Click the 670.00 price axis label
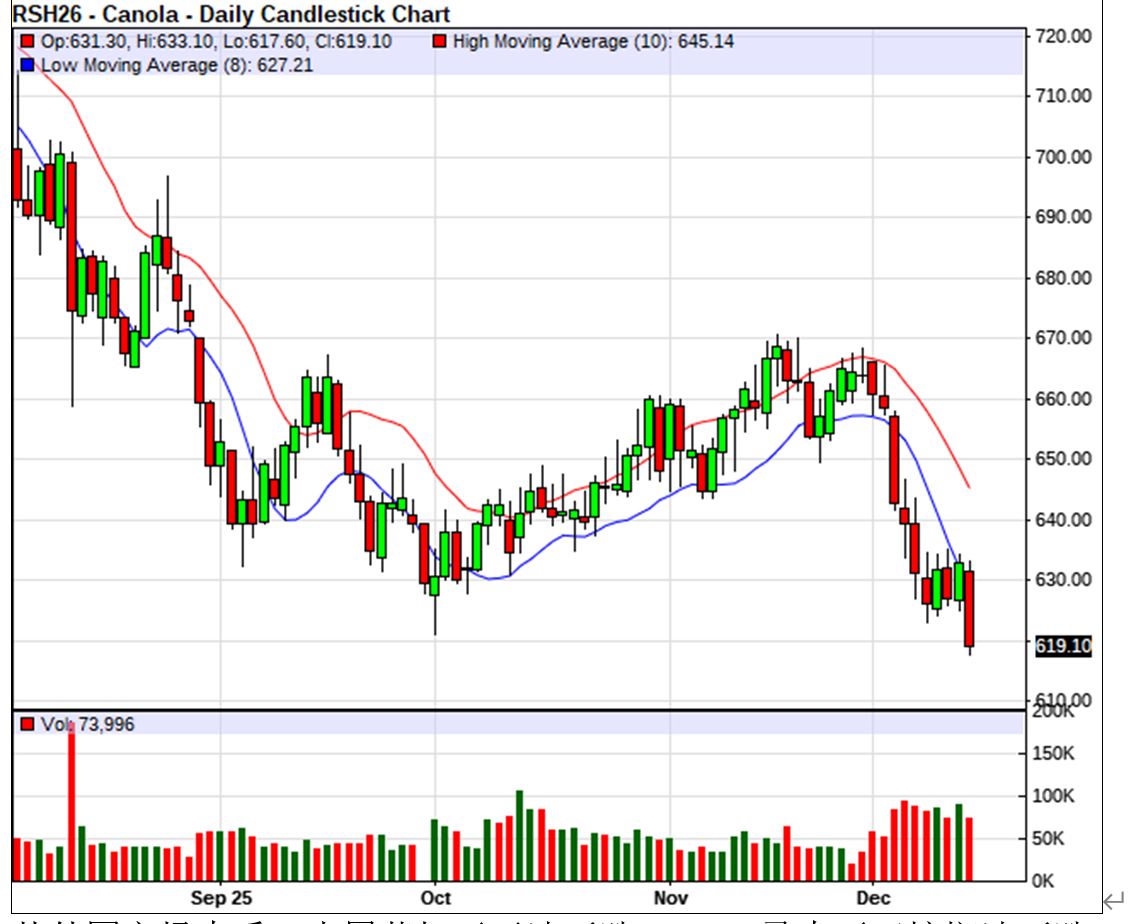The image size is (1133, 924). [x=1063, y=338]
